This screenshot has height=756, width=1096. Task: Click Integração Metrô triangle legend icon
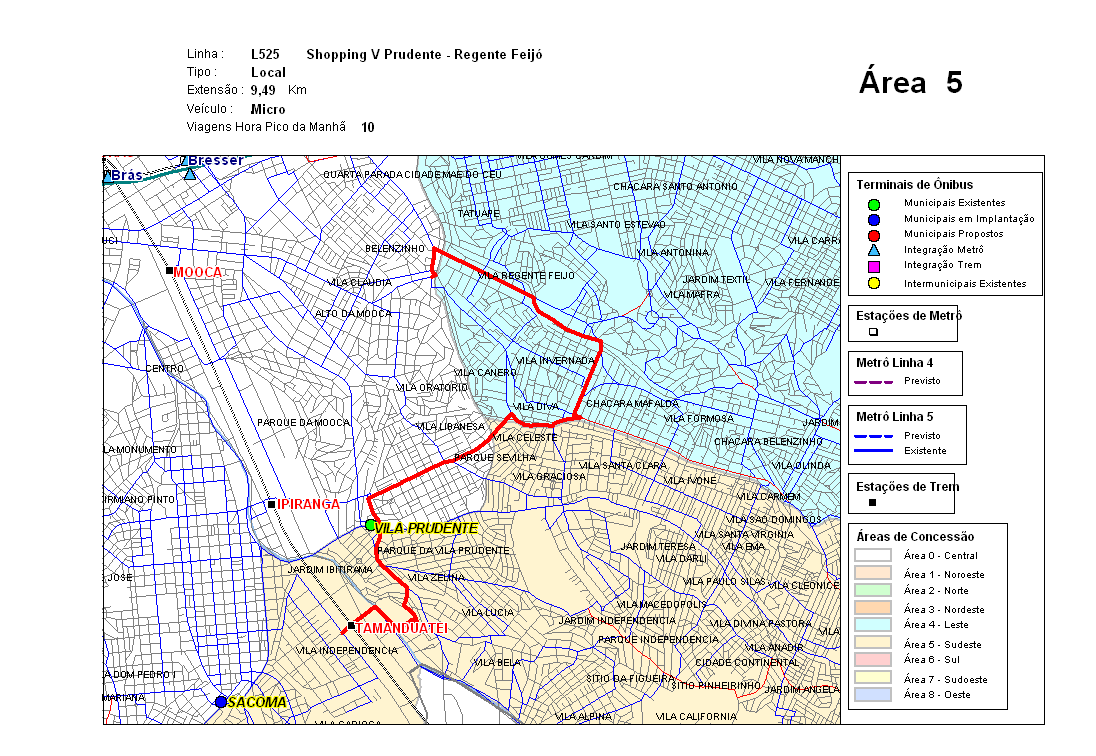tap(873, 250)
